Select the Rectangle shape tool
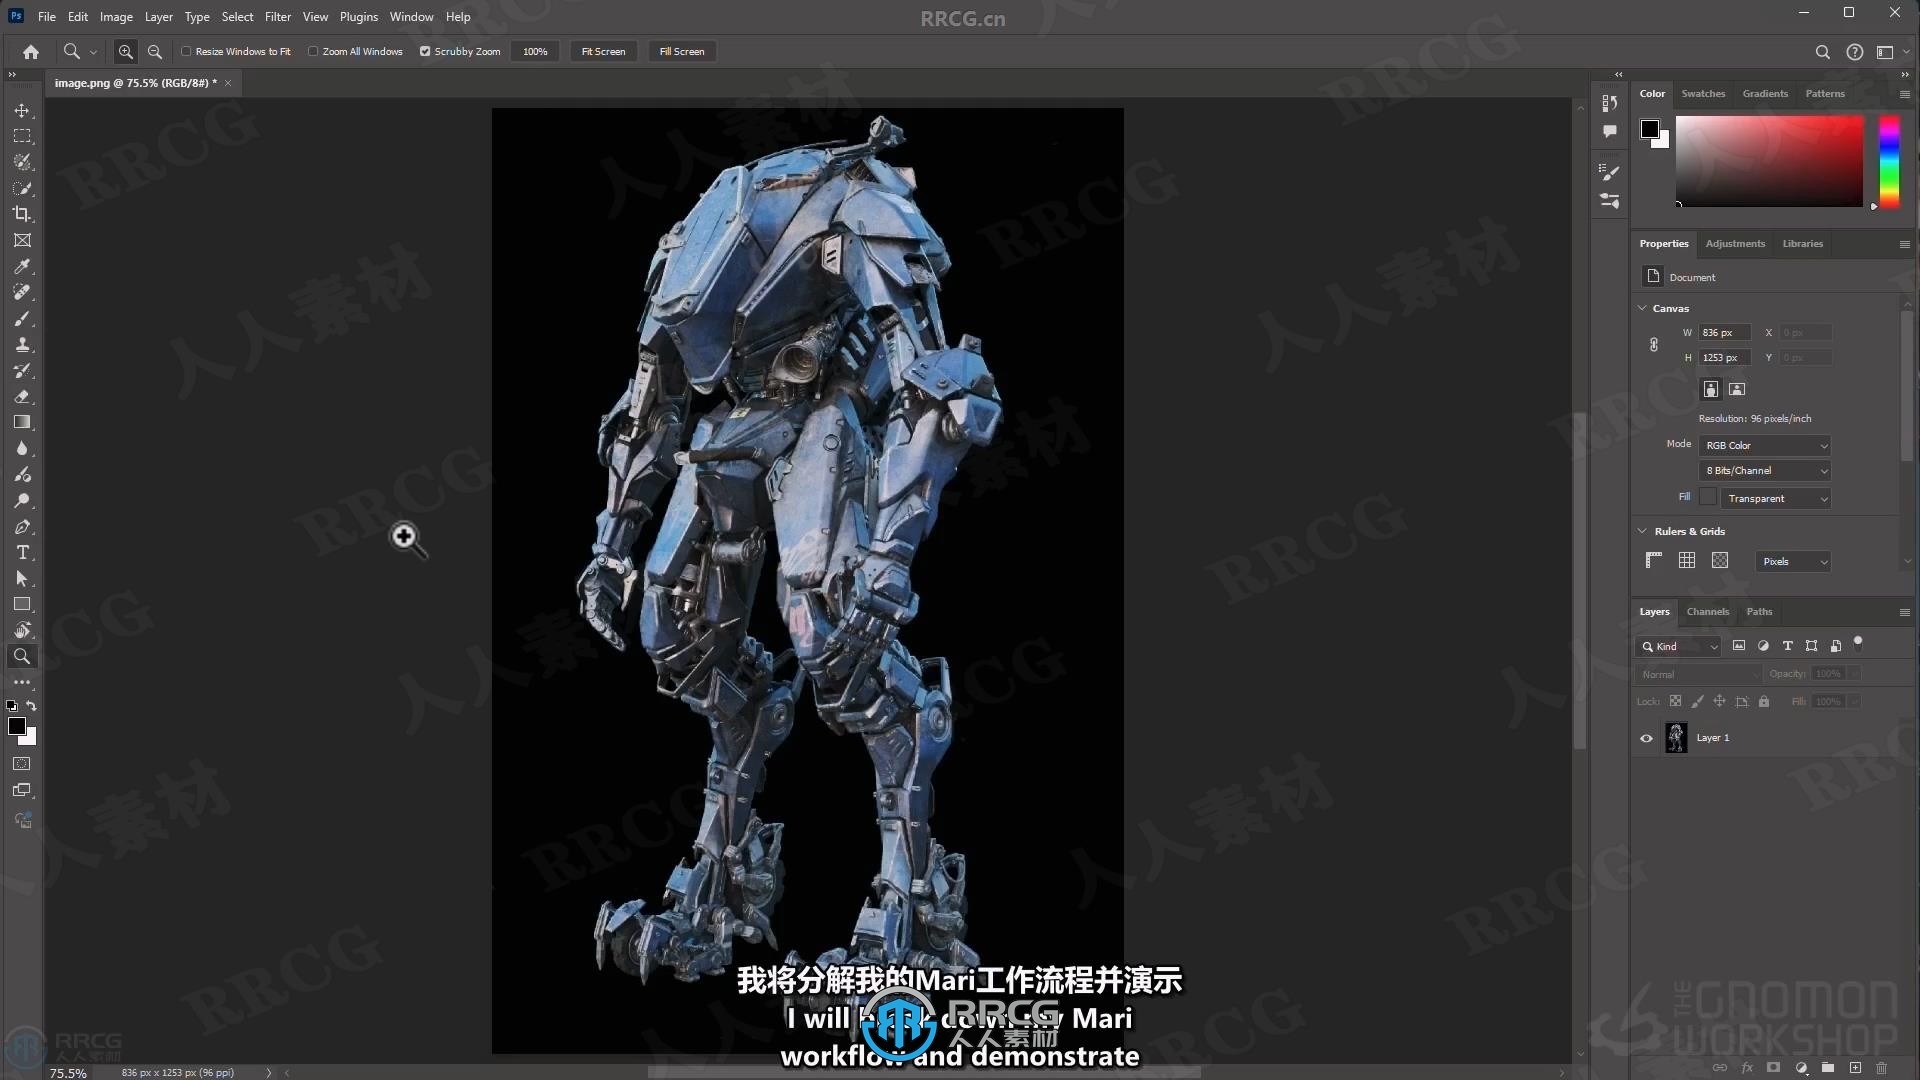The width and height of the screenshot is (1920, 1080). 22,604
